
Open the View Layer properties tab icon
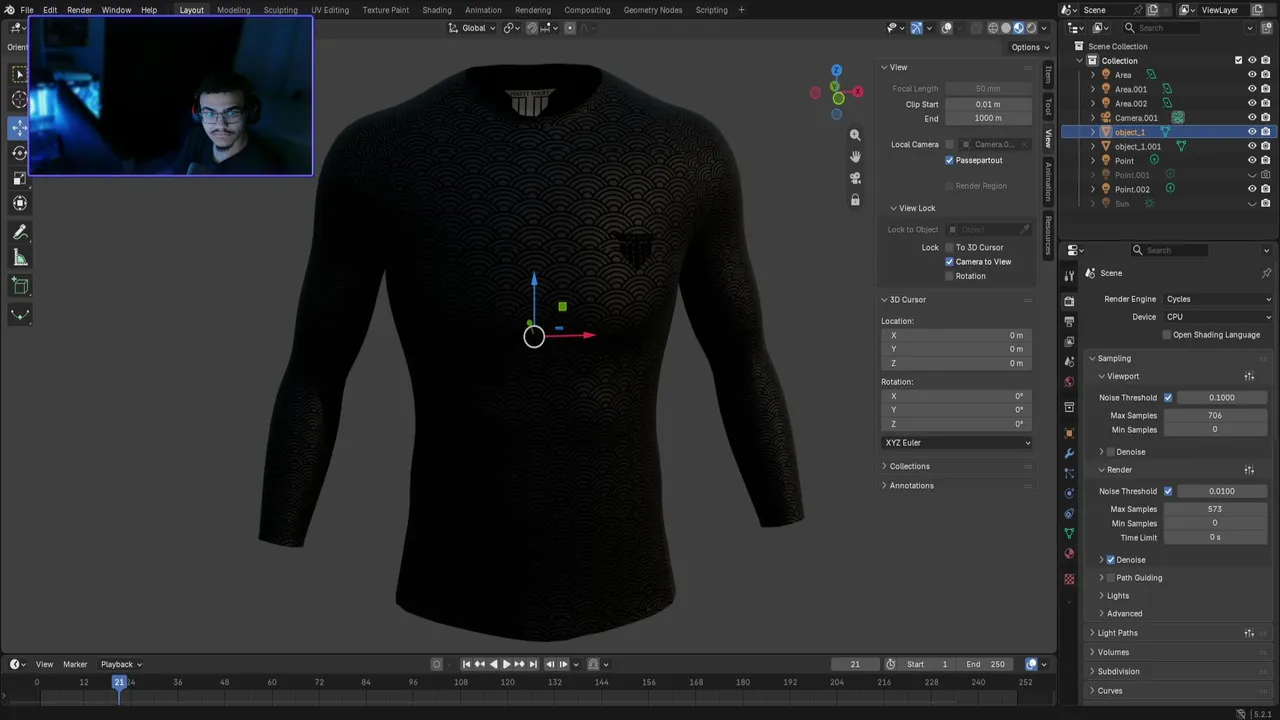[1069, 342]
